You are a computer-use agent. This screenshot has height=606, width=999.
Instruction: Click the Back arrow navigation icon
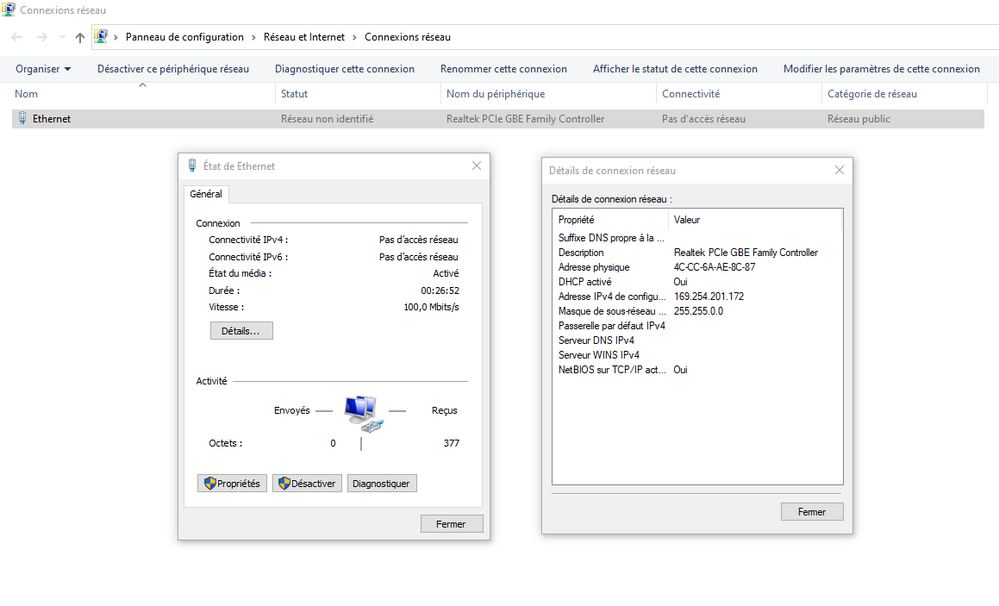coord(17,37)
